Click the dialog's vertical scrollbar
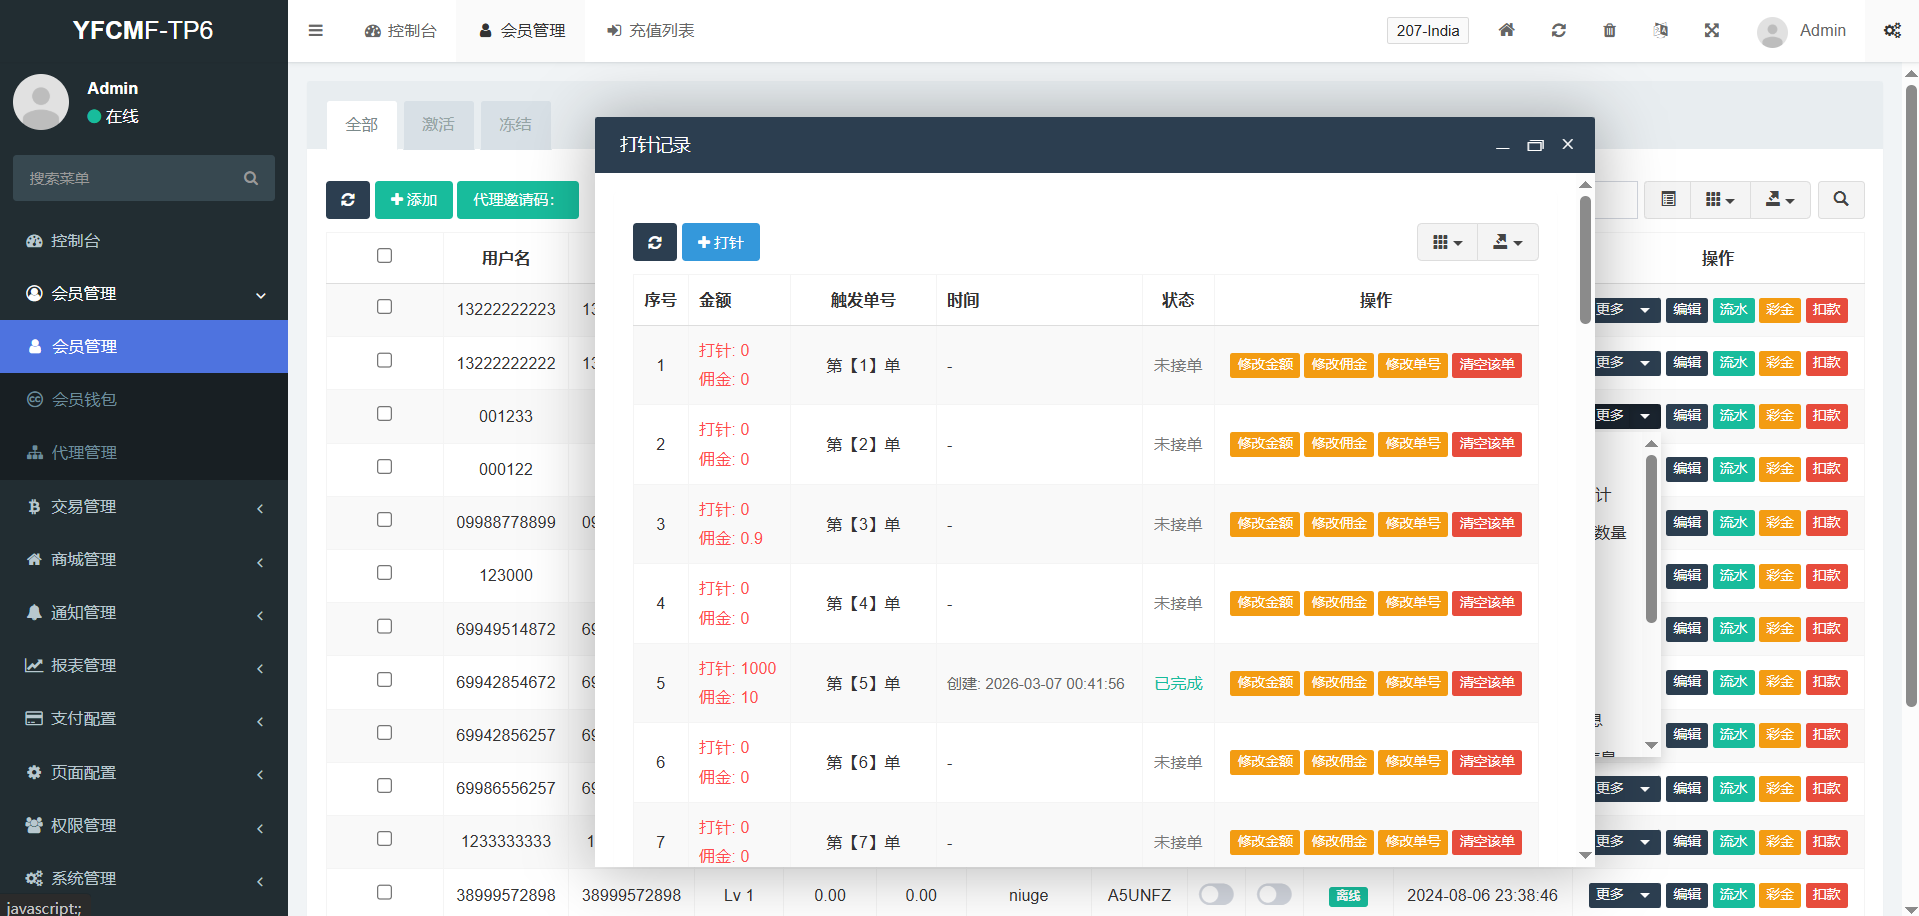This screenshot has width=1919, height=916. (1585, 260)
